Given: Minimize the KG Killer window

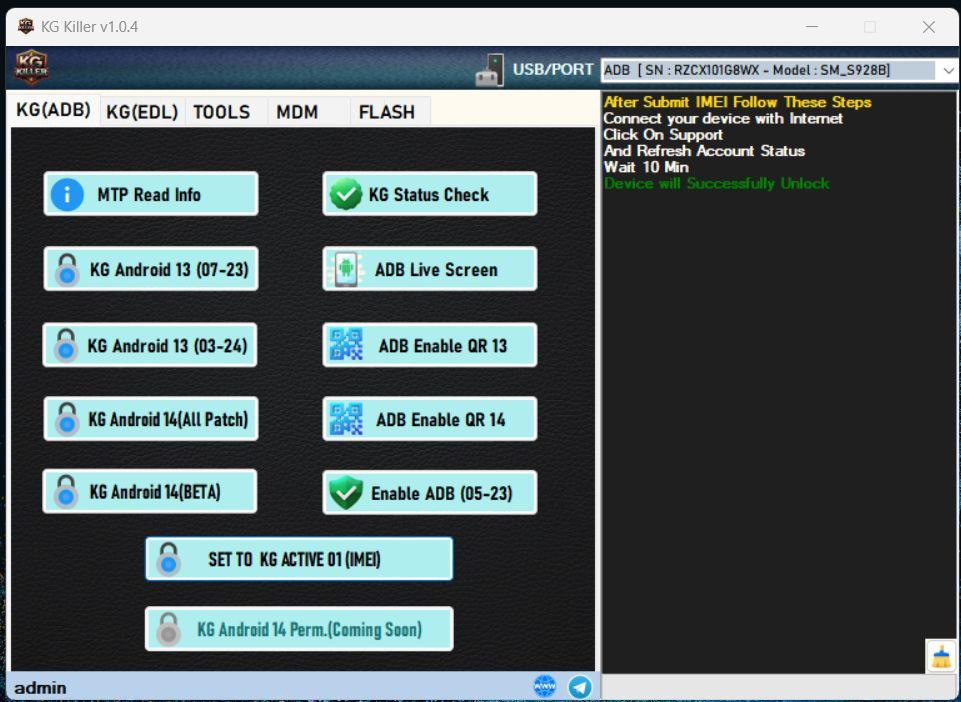Looking at the screenshot, I should click(812, 27).
